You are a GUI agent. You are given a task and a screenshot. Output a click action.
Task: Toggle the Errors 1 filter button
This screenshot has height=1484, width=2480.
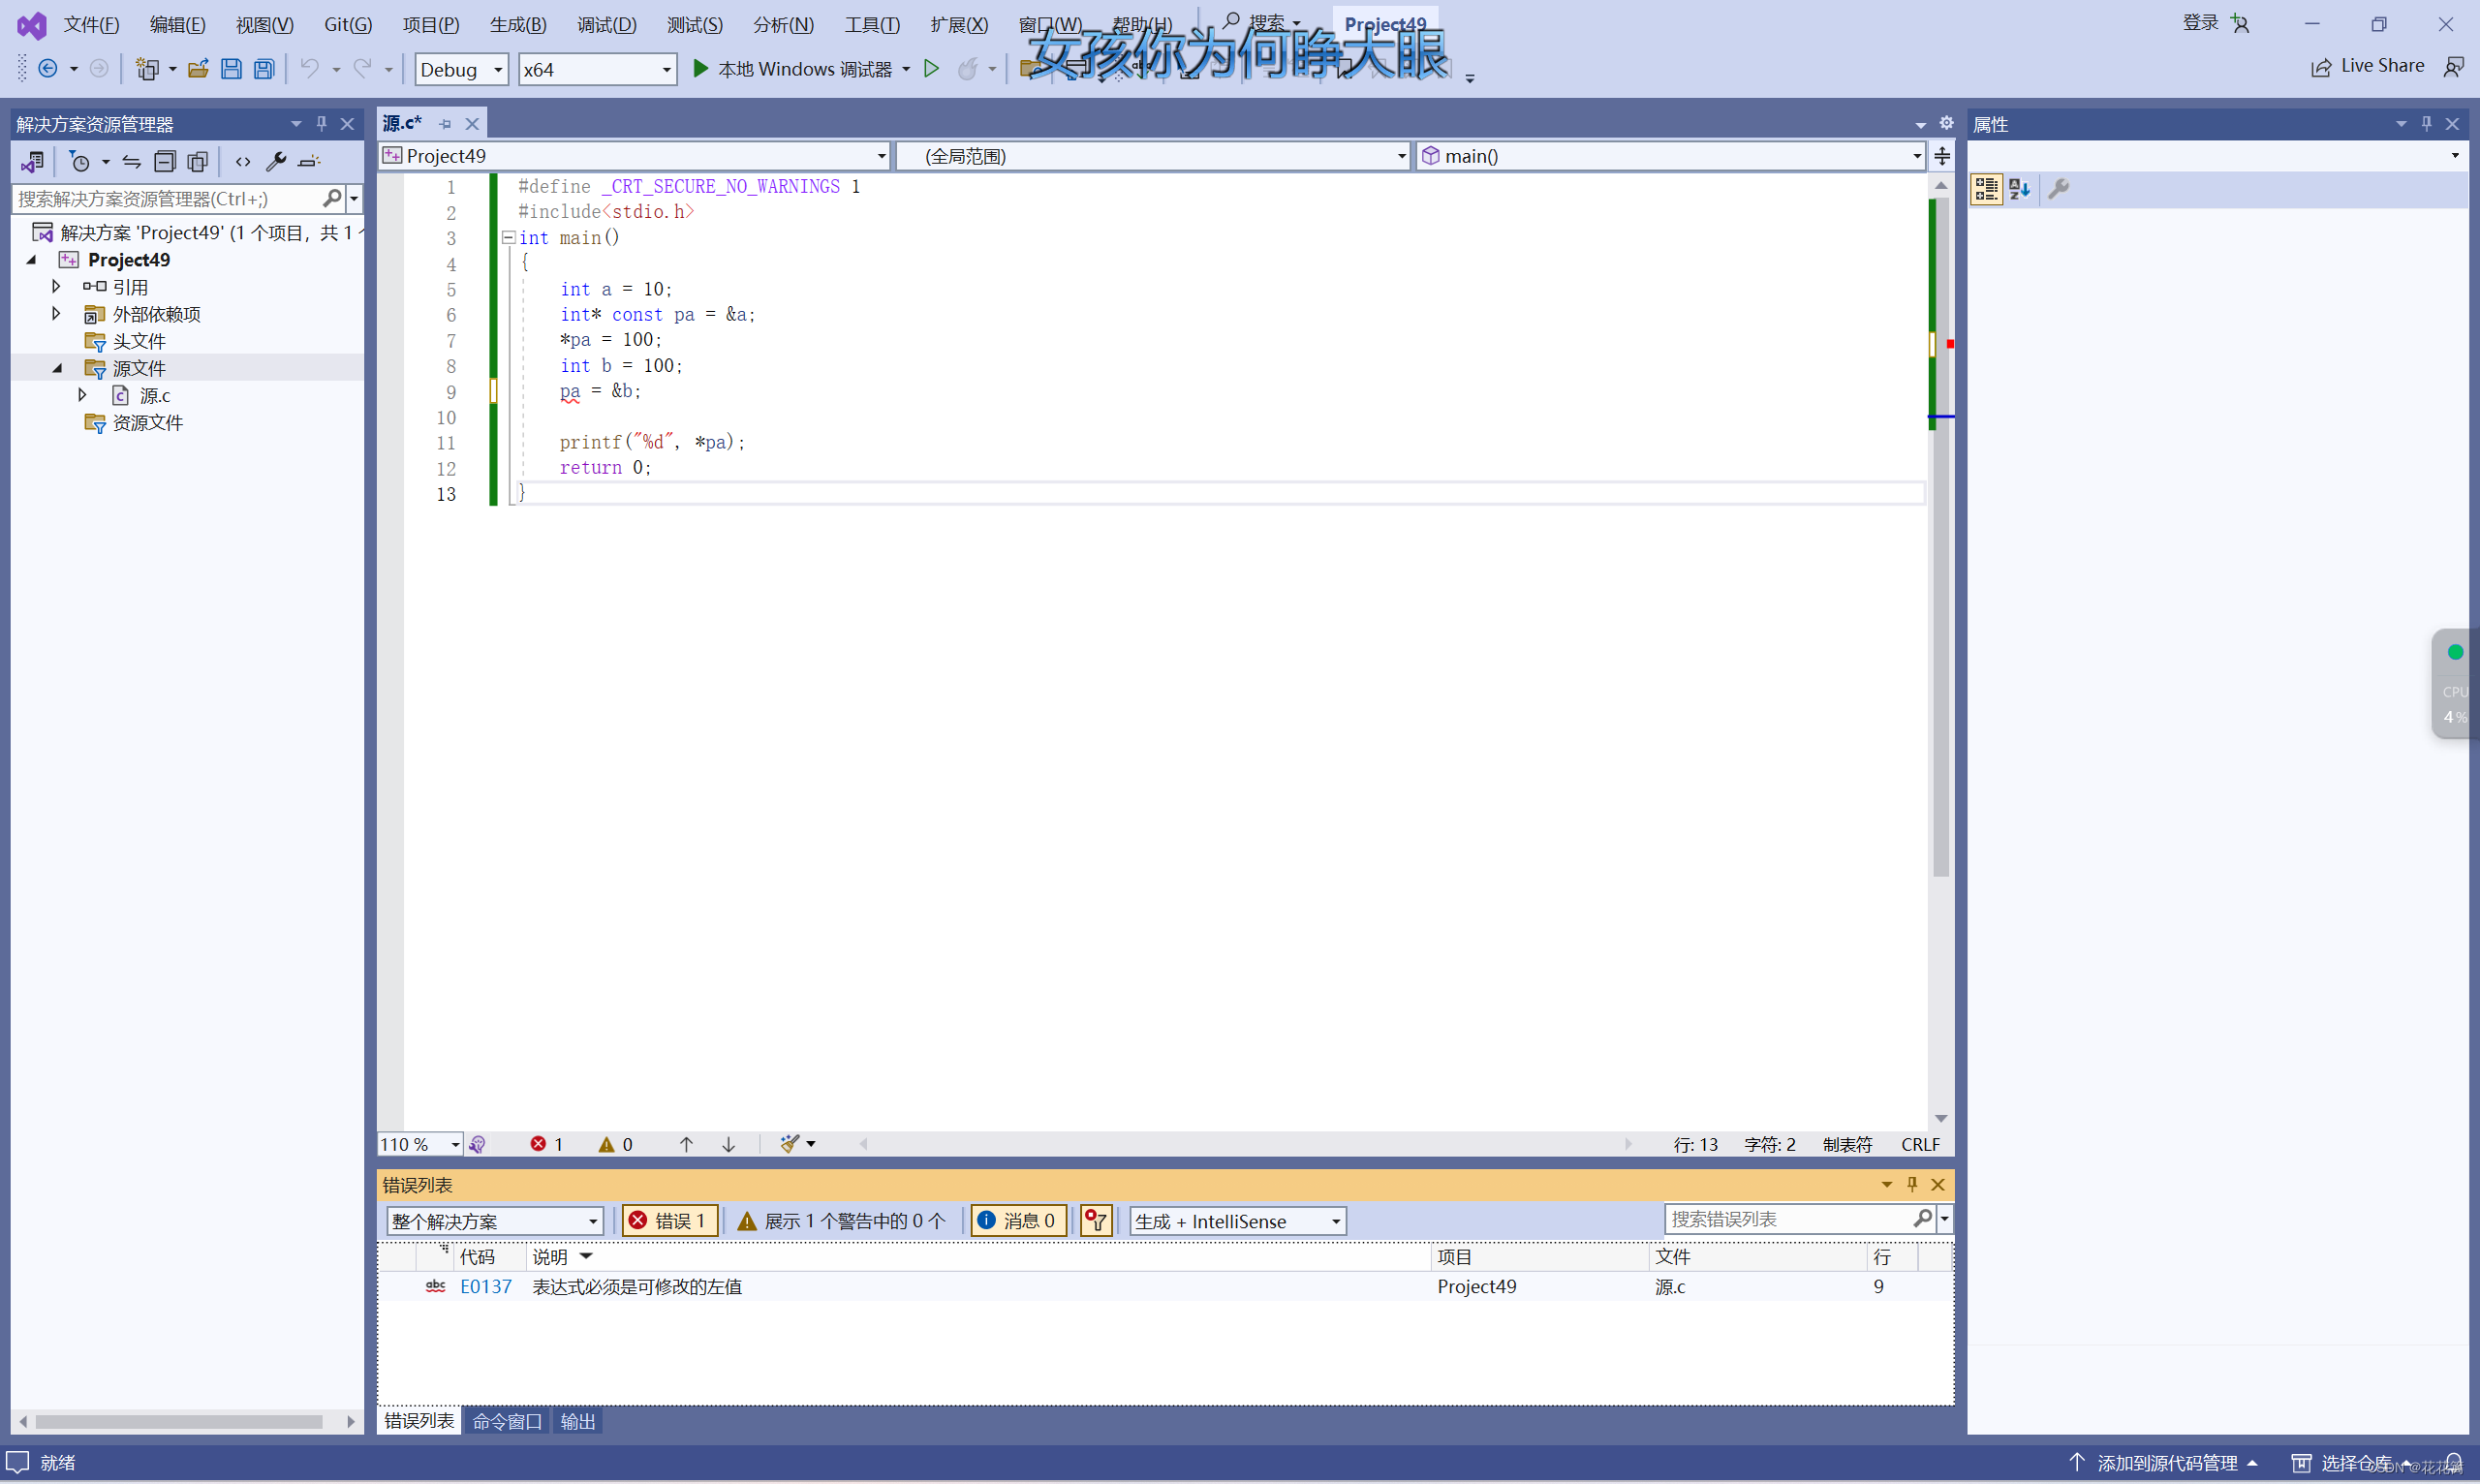click(669, 1221)
